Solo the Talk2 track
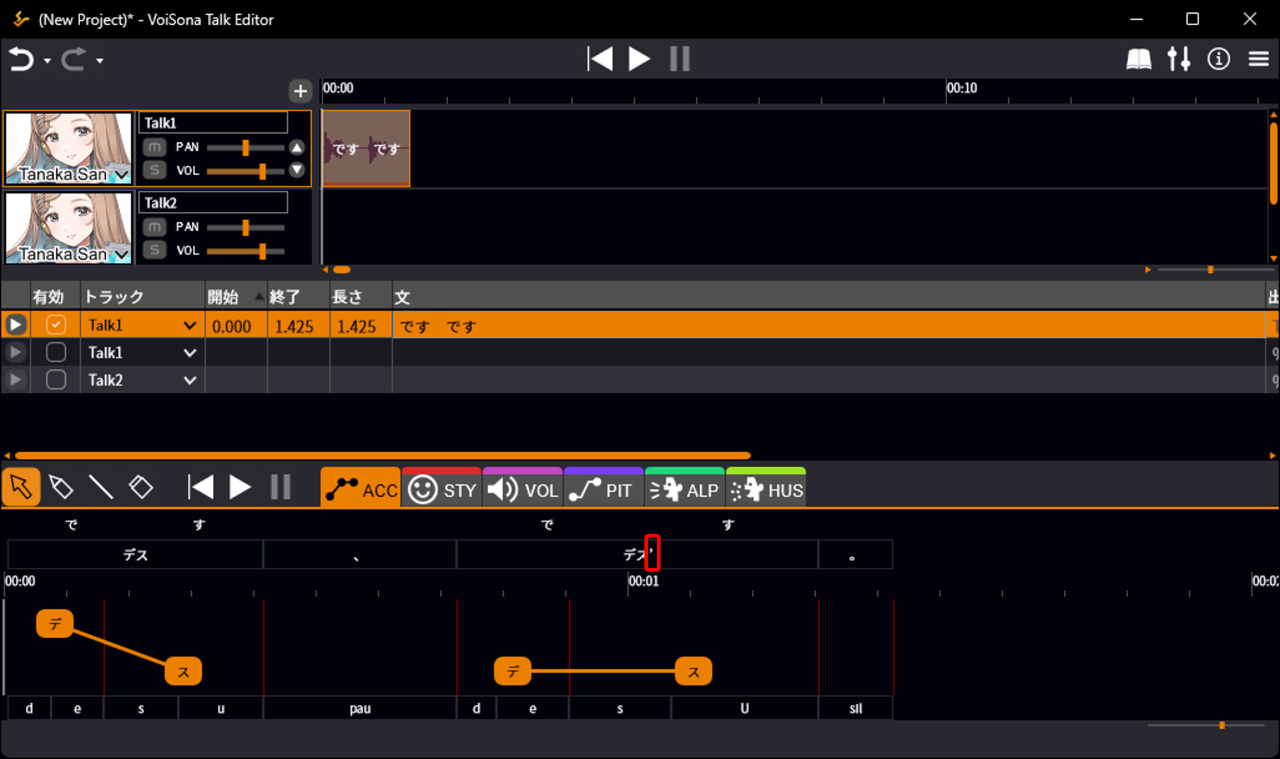This screenshot has width=1280, height=759. pos(153,250)
